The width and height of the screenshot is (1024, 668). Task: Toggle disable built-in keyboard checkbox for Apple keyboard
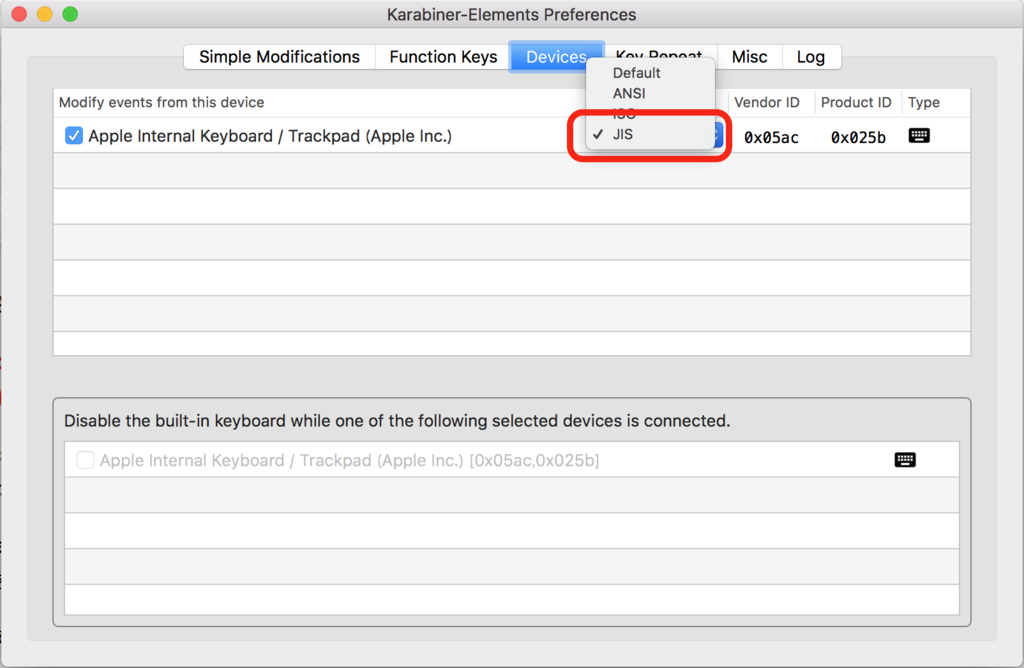tap(85, 460)
